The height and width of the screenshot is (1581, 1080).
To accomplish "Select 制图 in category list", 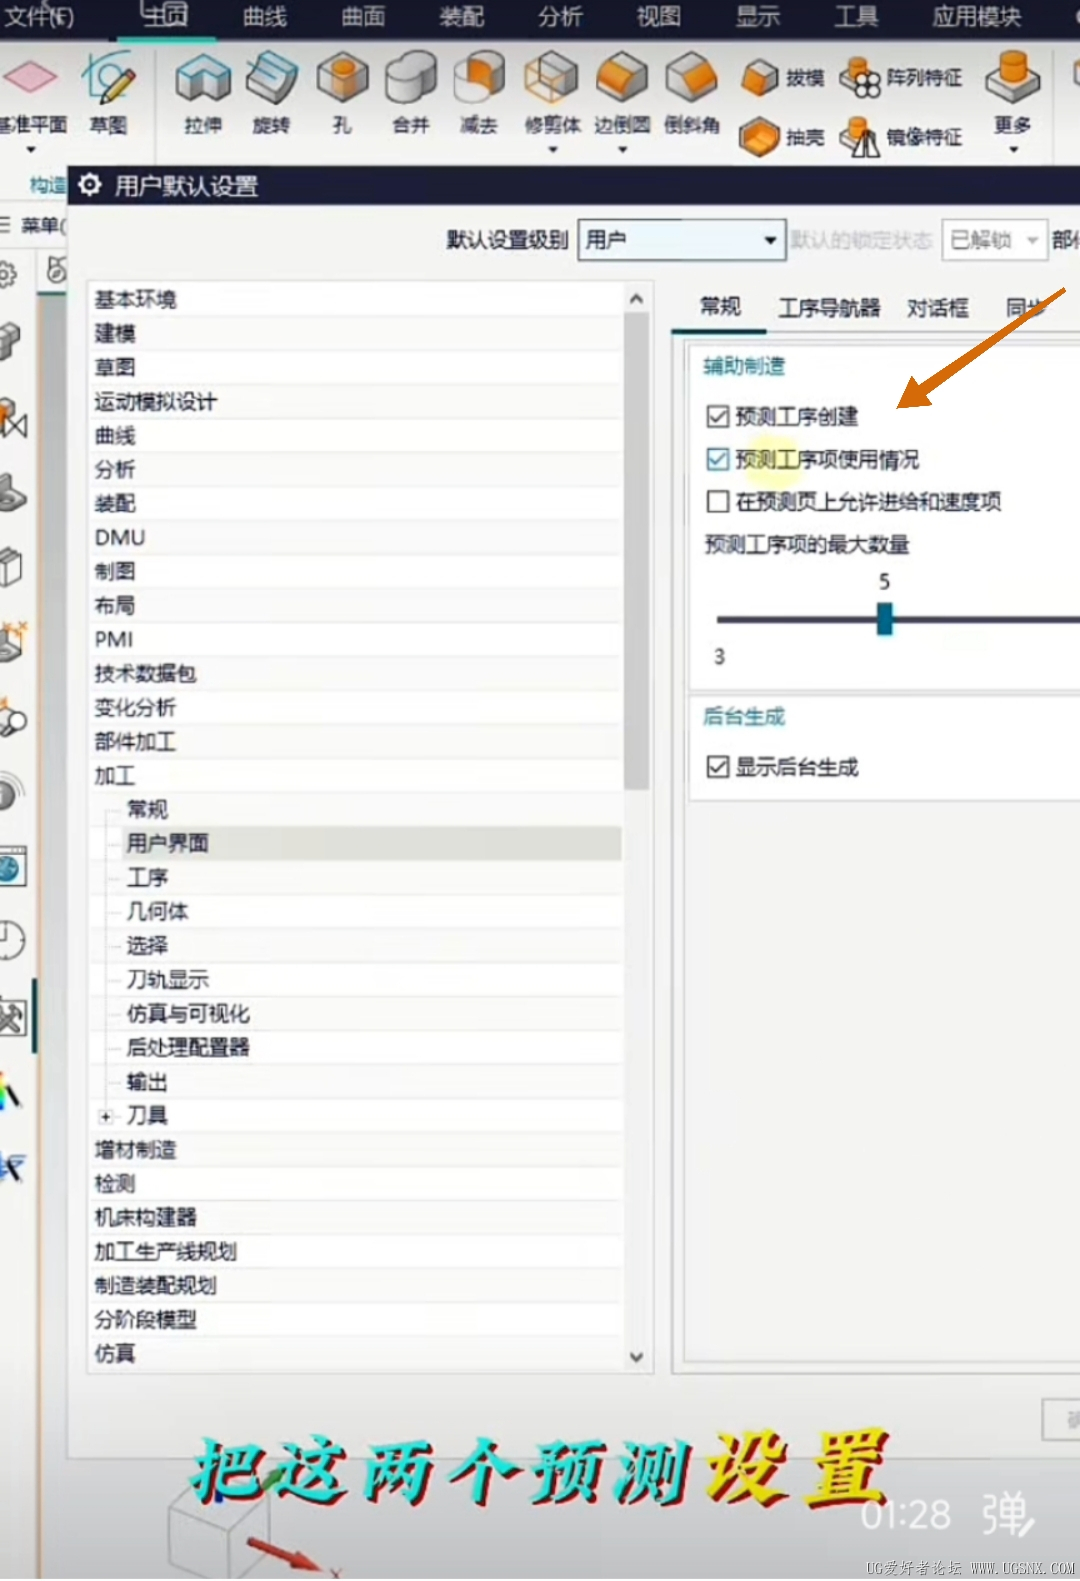I will click(356, 571).
